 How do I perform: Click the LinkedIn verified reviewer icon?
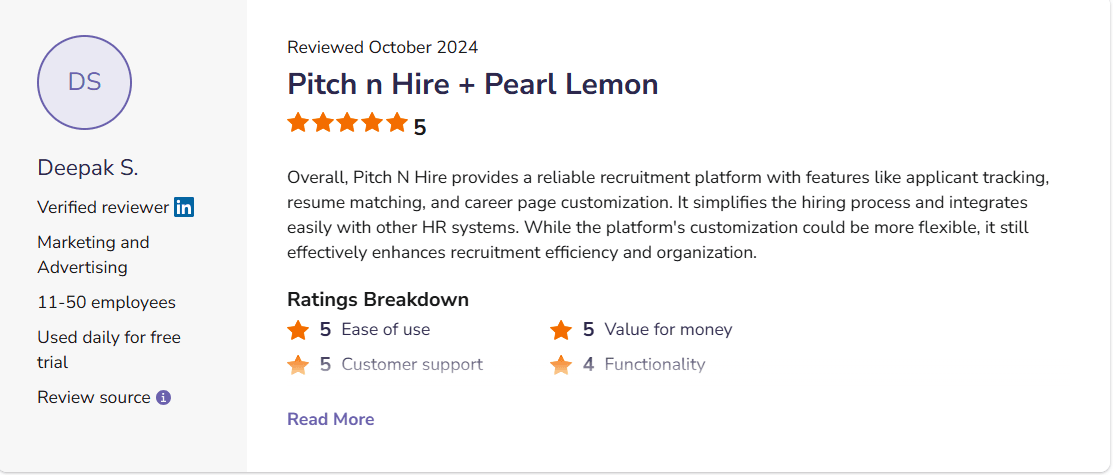[184, 207]
